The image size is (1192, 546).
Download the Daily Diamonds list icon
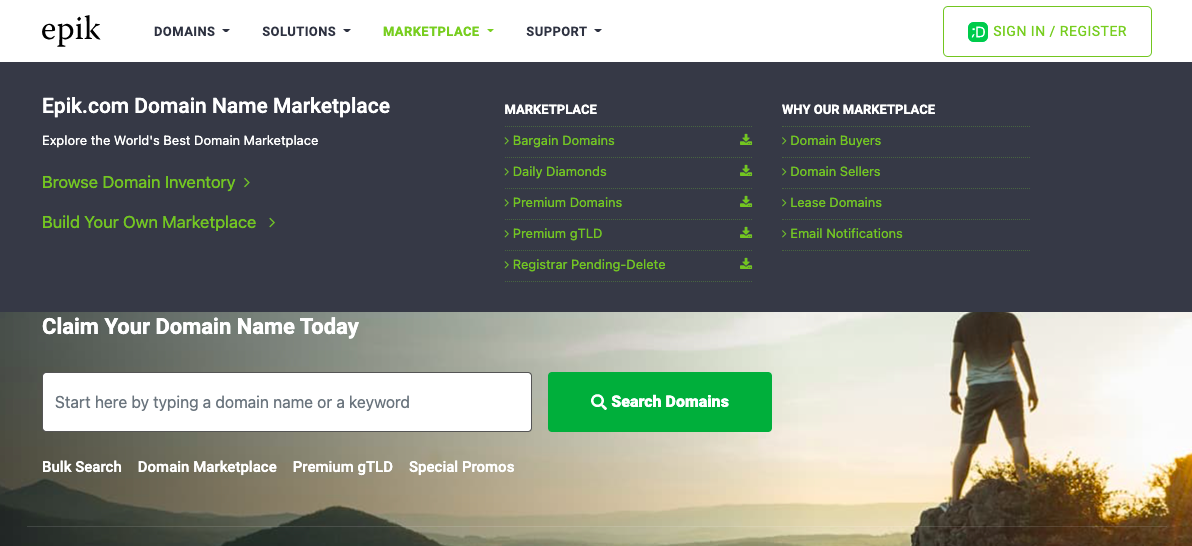746,171
